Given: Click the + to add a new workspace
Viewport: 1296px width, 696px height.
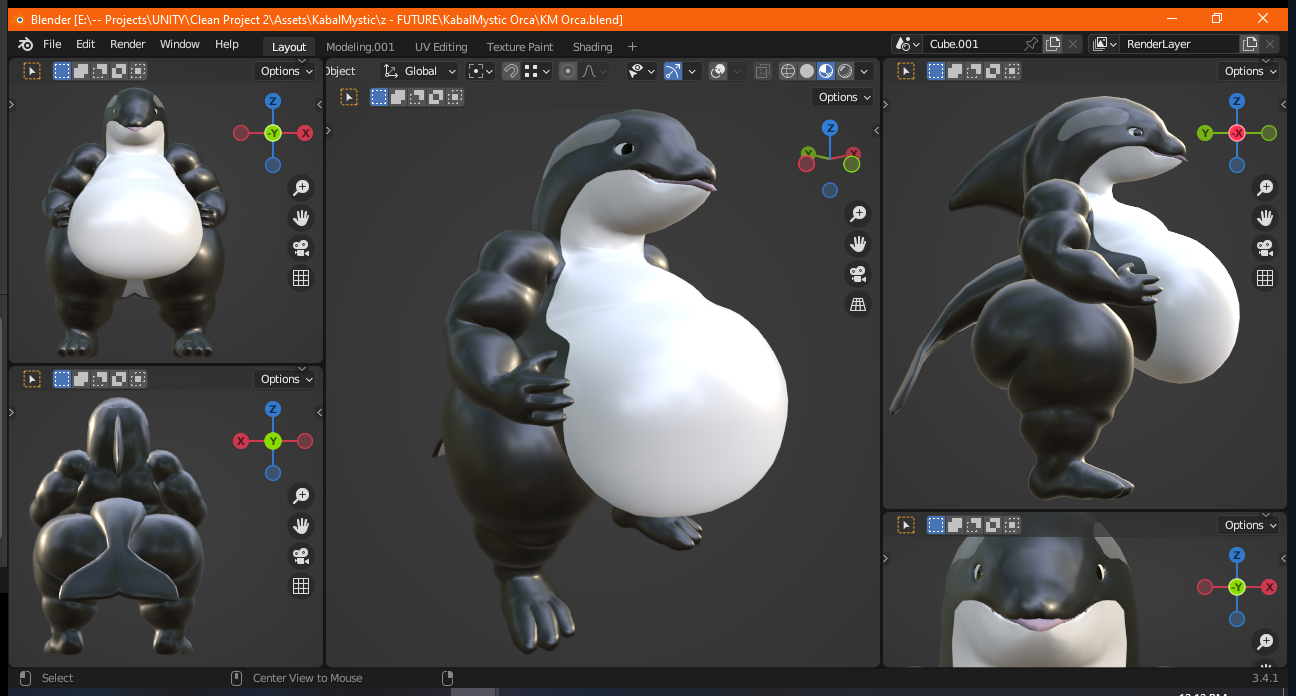Looking at the screenshot, I should pos(632,47).
